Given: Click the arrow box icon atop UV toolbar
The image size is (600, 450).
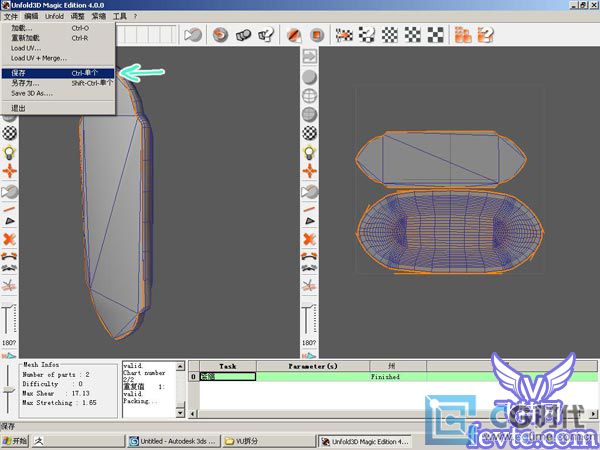Looking at the screenshot, I should pyautogui.click(x=310, y=57).
